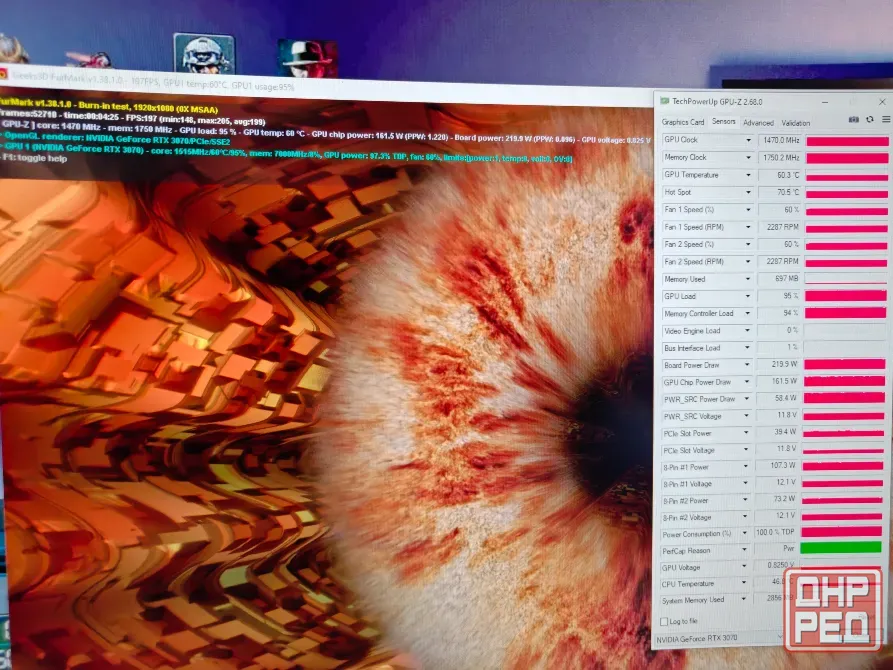Click the GPU Temperature value field

tap(780, 175)
